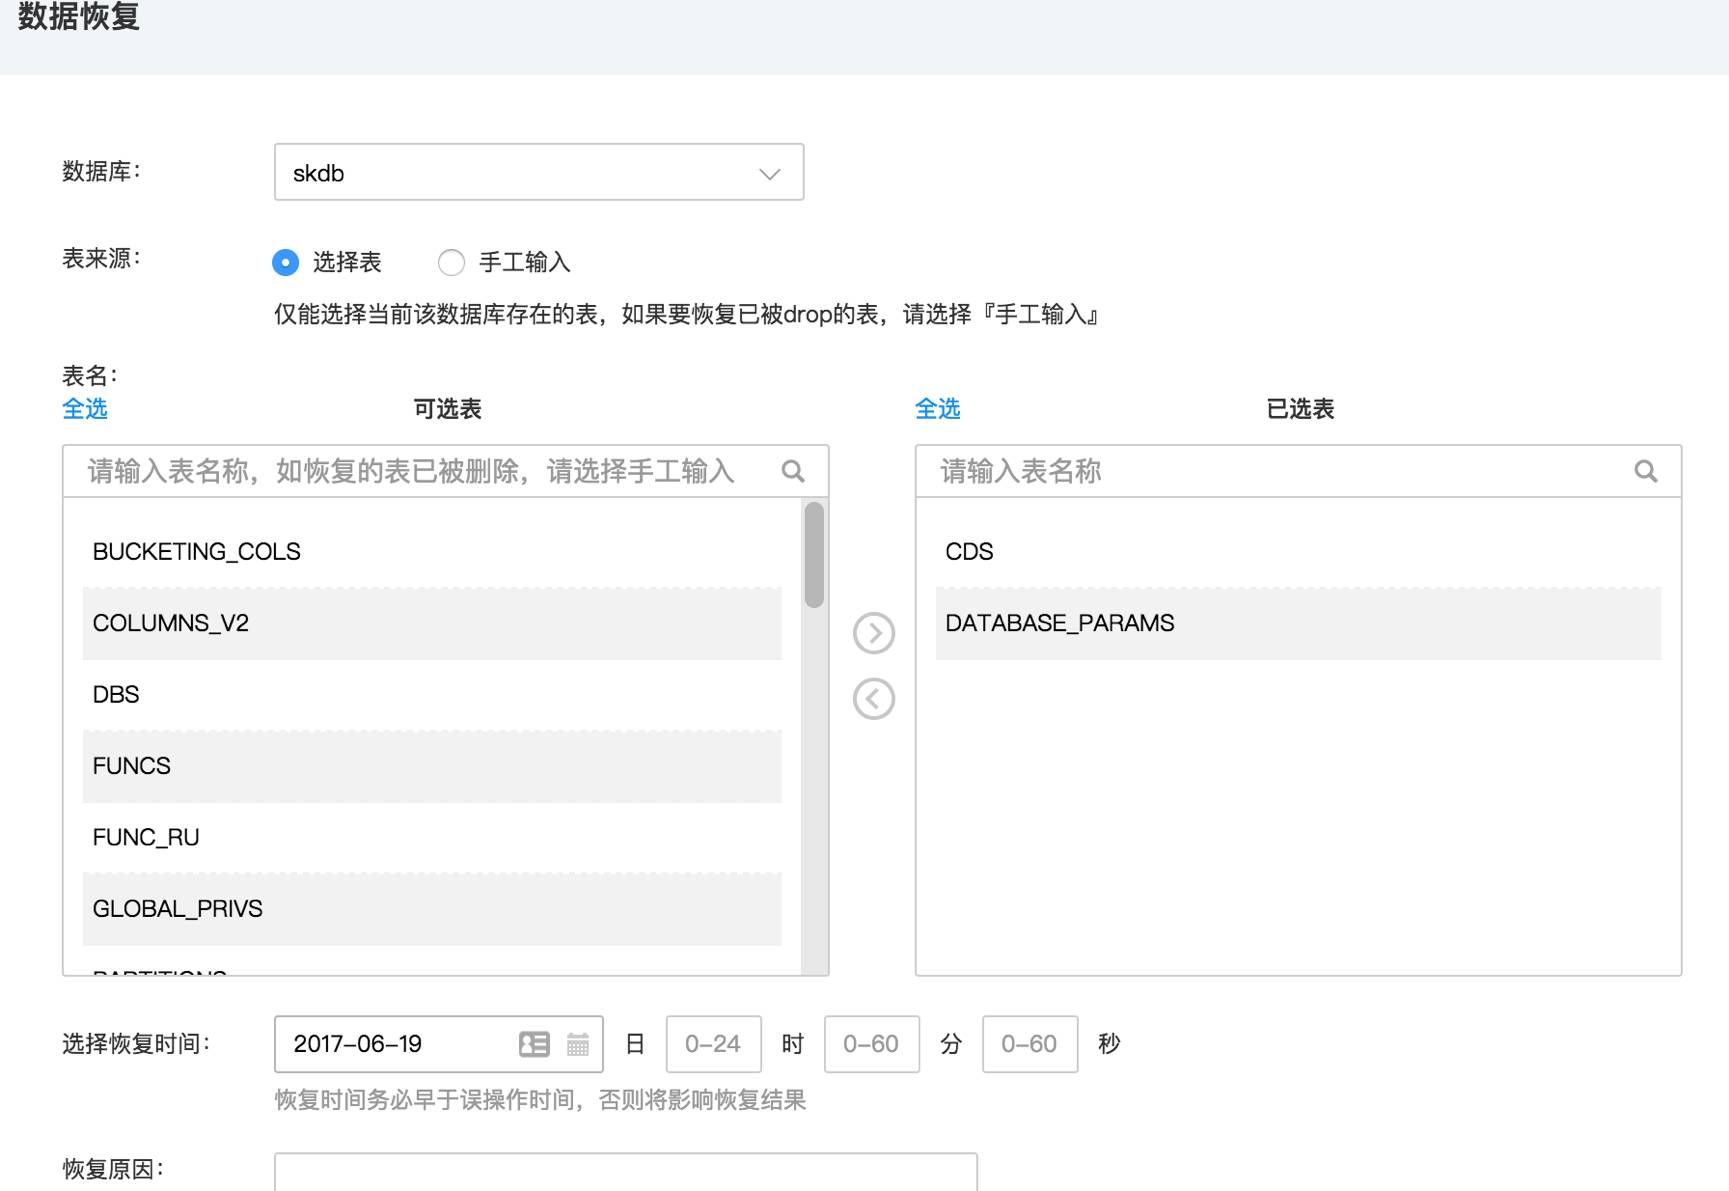The height and width of the screenshot is (1191, 1729).
Task: Open the skdb database dropdown
Action: point(538,172)
